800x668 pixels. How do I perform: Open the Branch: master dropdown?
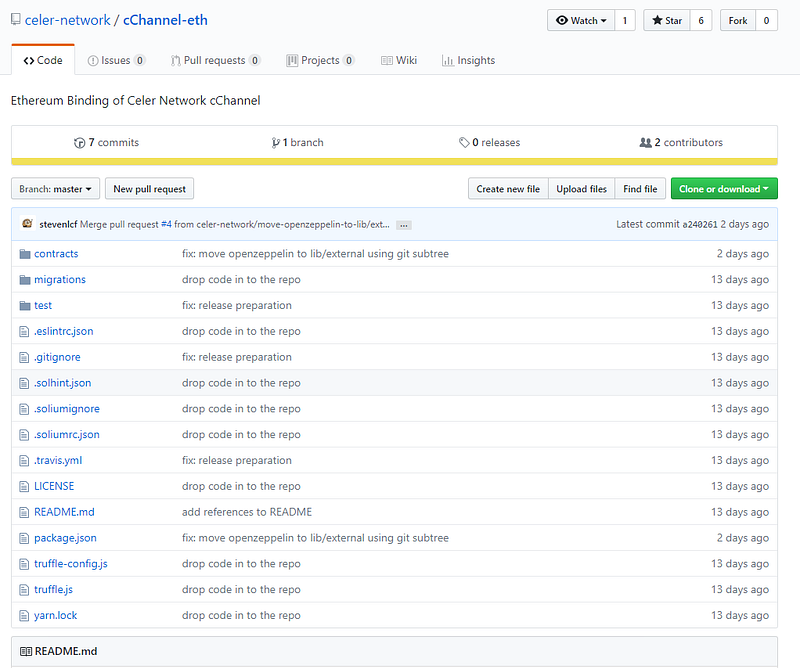click(x=55, y=189)
